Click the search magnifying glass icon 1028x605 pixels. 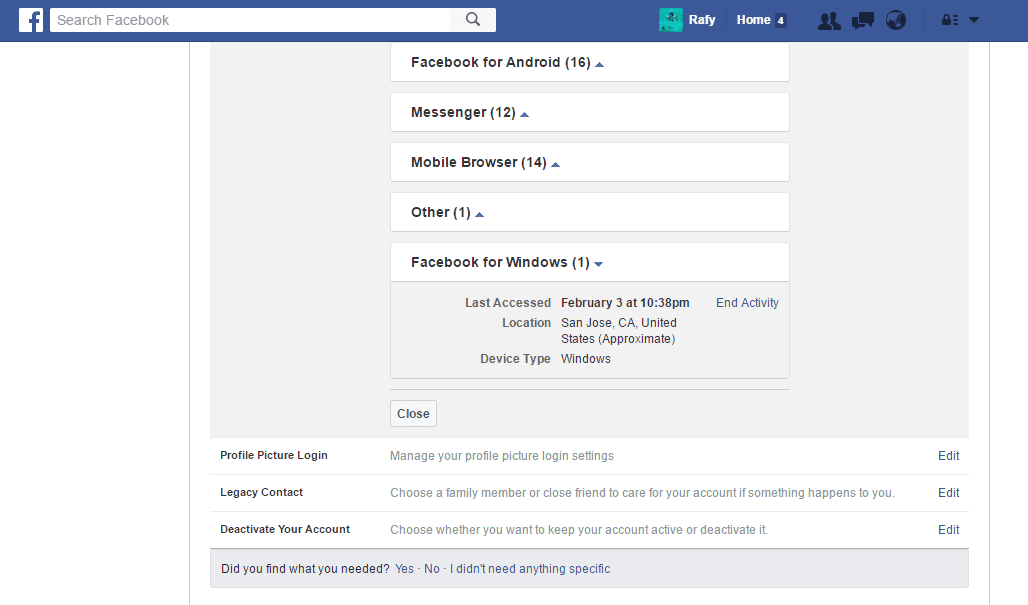coord(473,19)
